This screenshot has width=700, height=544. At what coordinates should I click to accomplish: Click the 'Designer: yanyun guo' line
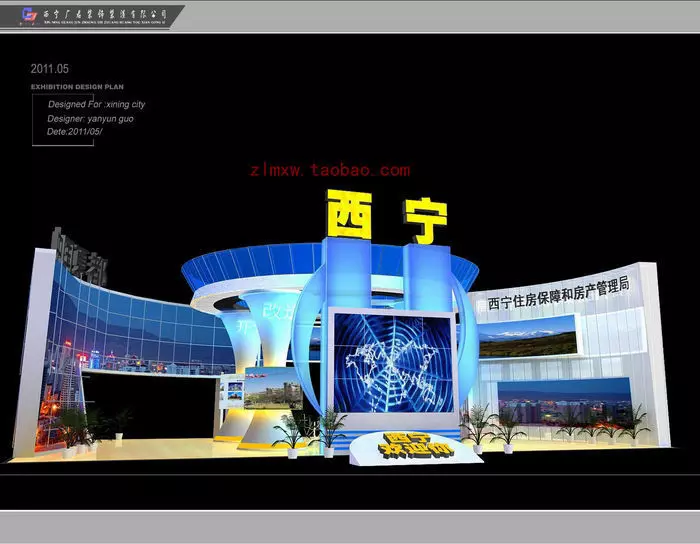point(90,119)
